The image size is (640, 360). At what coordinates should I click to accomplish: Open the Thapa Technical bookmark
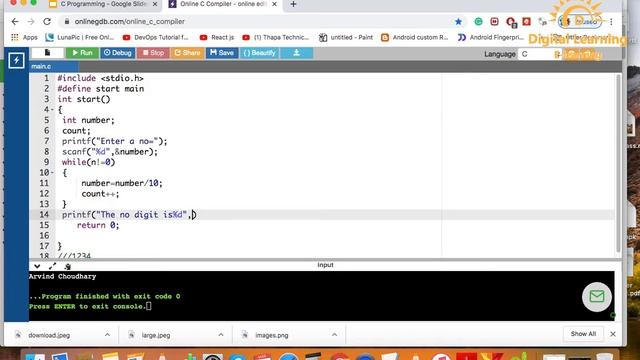coord(276,37)
